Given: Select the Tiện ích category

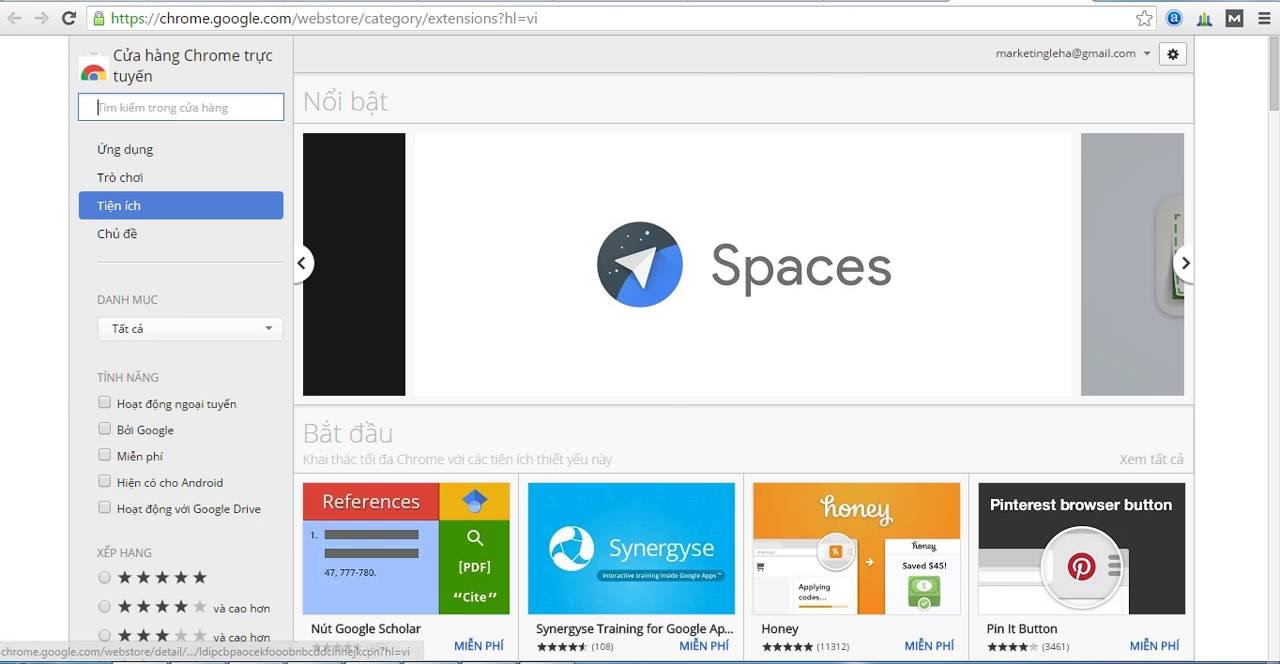Looking at the screenshot, I should click(181, 205).
